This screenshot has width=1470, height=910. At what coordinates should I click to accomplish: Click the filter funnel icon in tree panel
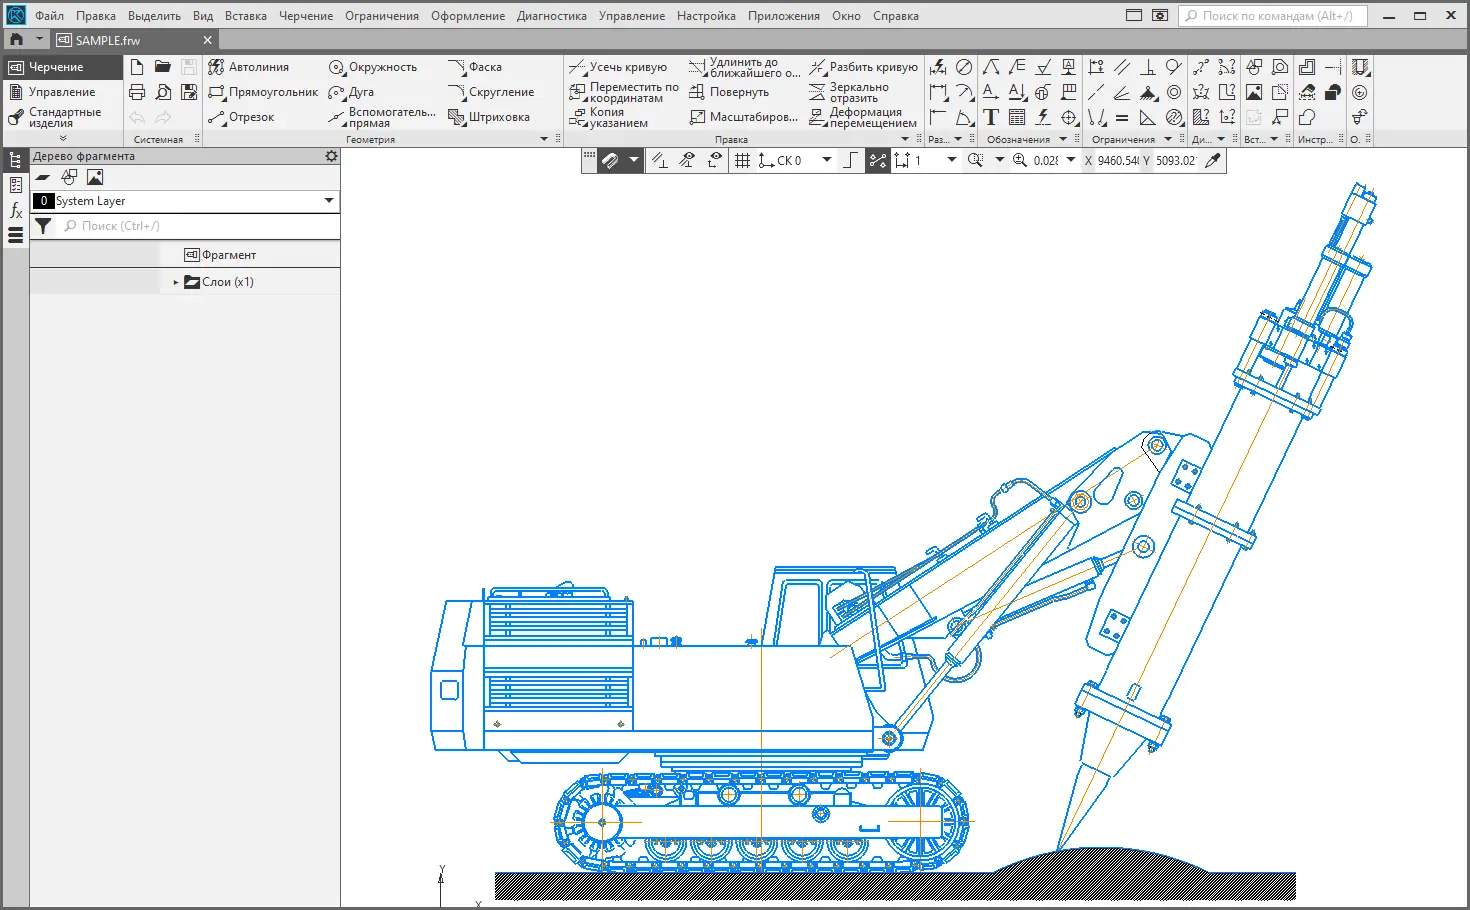pos(43,226)
